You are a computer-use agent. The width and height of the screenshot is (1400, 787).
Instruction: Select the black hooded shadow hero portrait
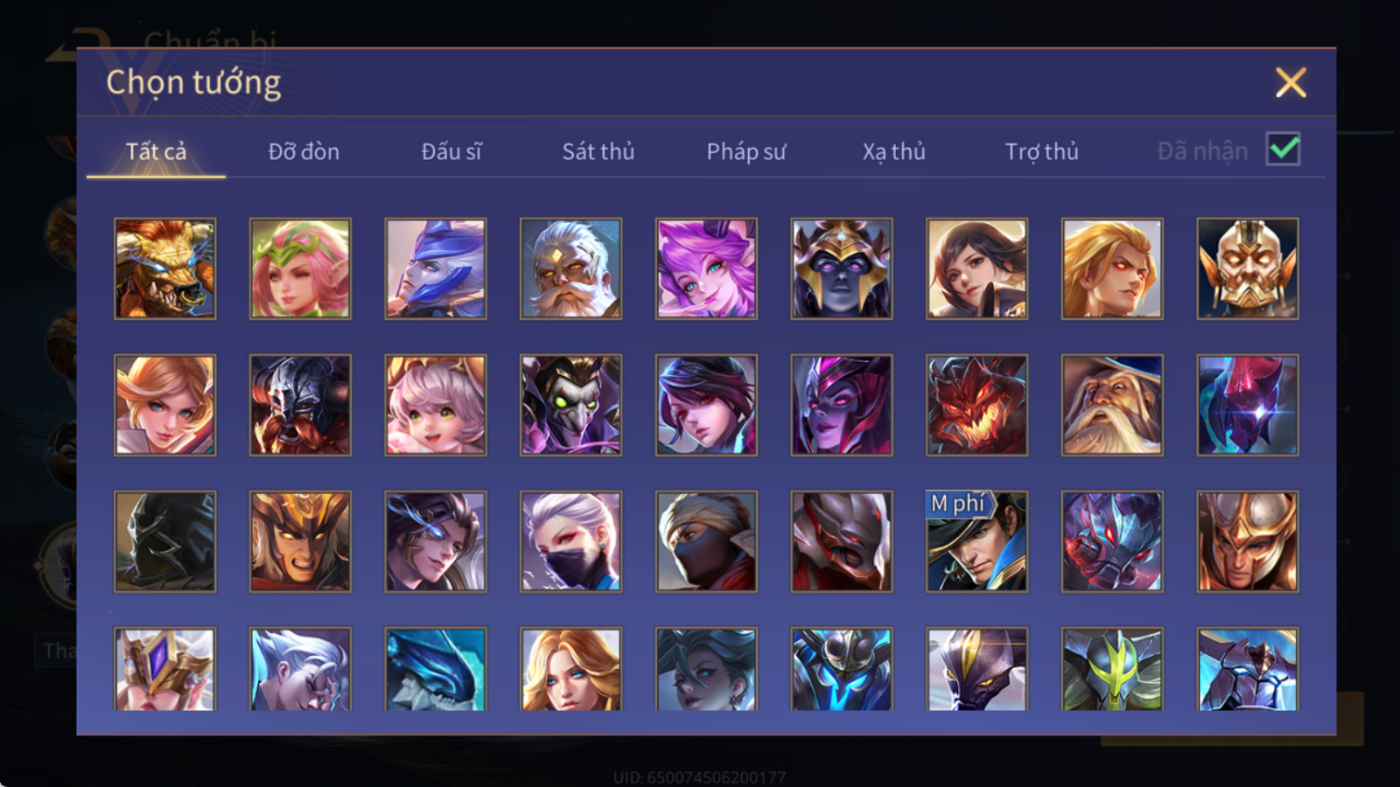[165, 541]
